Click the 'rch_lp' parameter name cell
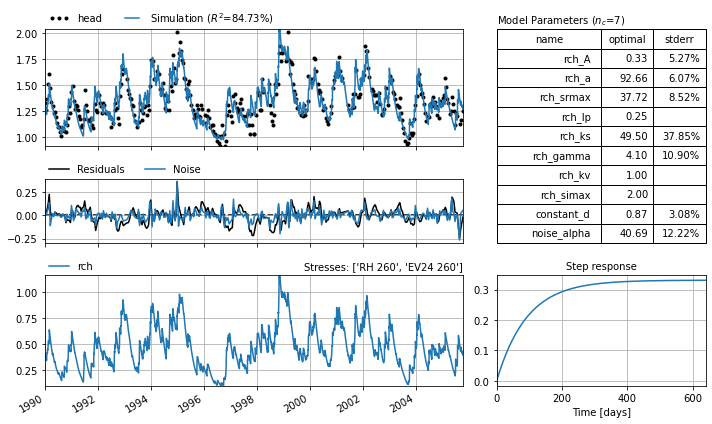The width and height of the screenshot is (712, 424). [x=549, y=117]
